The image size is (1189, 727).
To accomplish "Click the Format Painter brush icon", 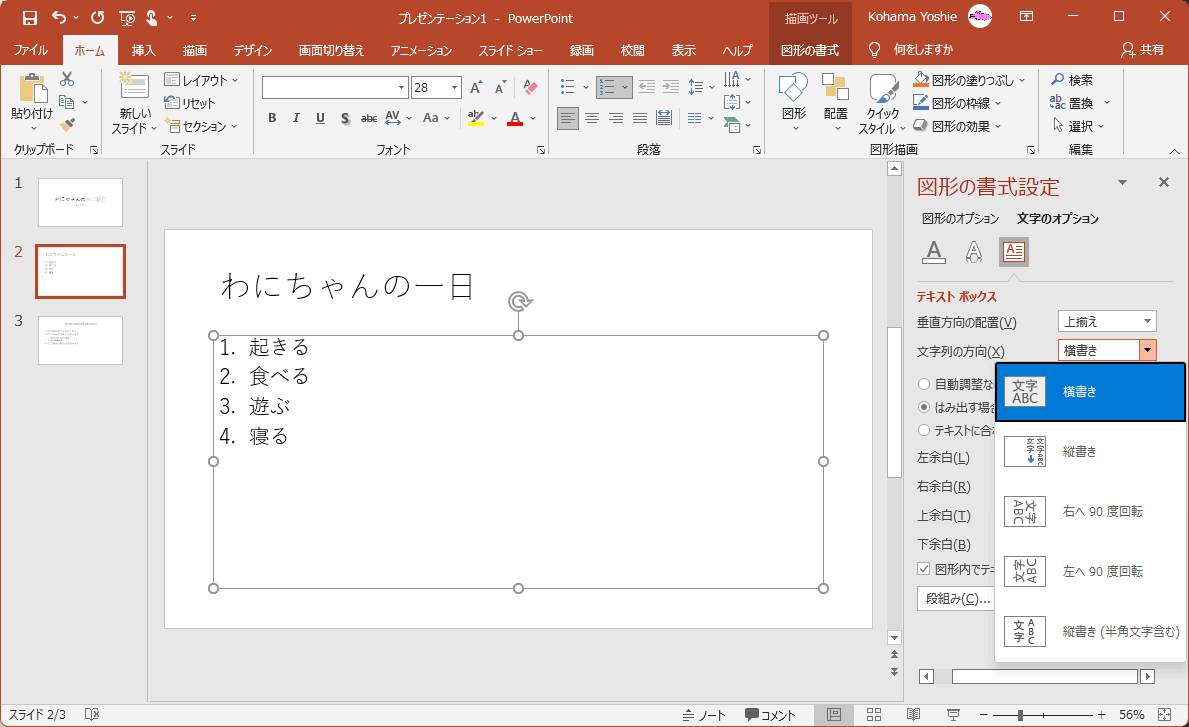I will (x=67, y=125).
